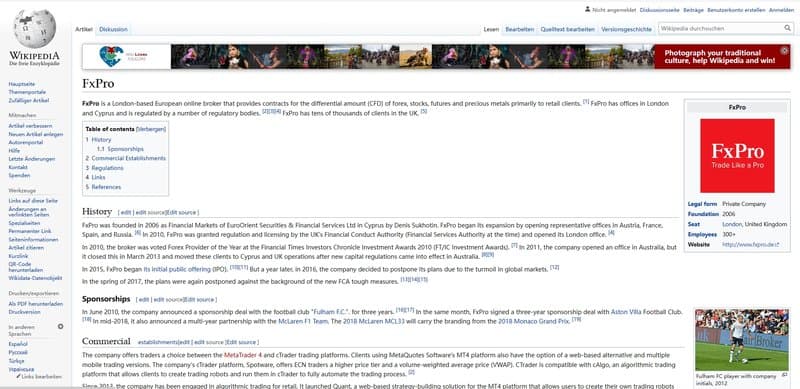800x389 pixels.
Task: Close the photo contest banner
Action: [784, 51]
